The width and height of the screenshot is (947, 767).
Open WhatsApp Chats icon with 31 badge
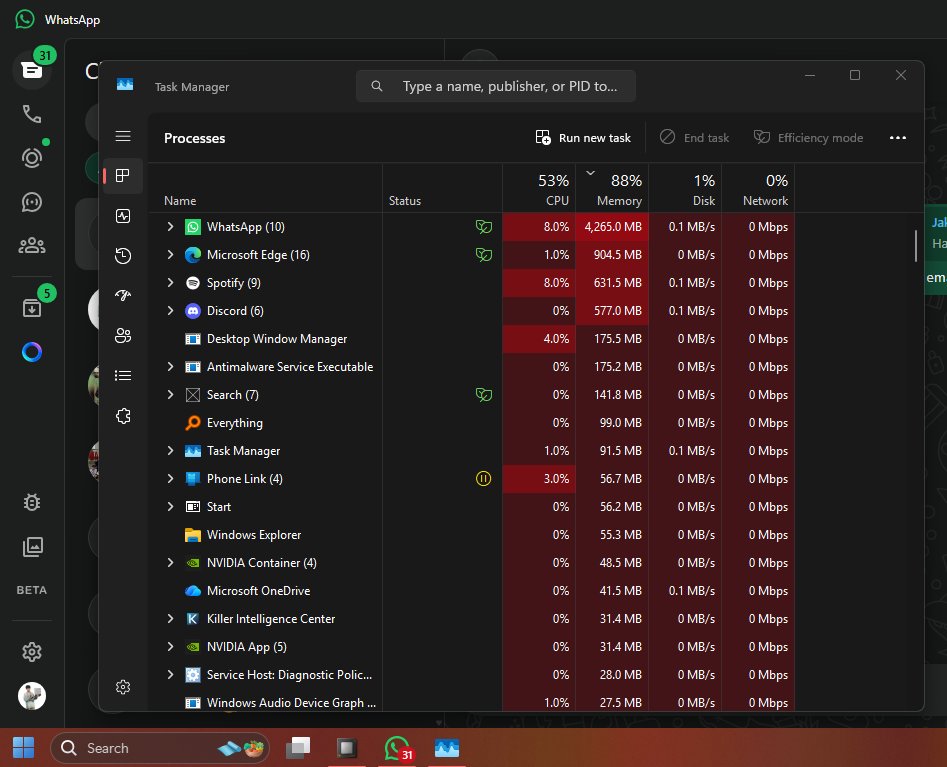click(x=32, y=69)
